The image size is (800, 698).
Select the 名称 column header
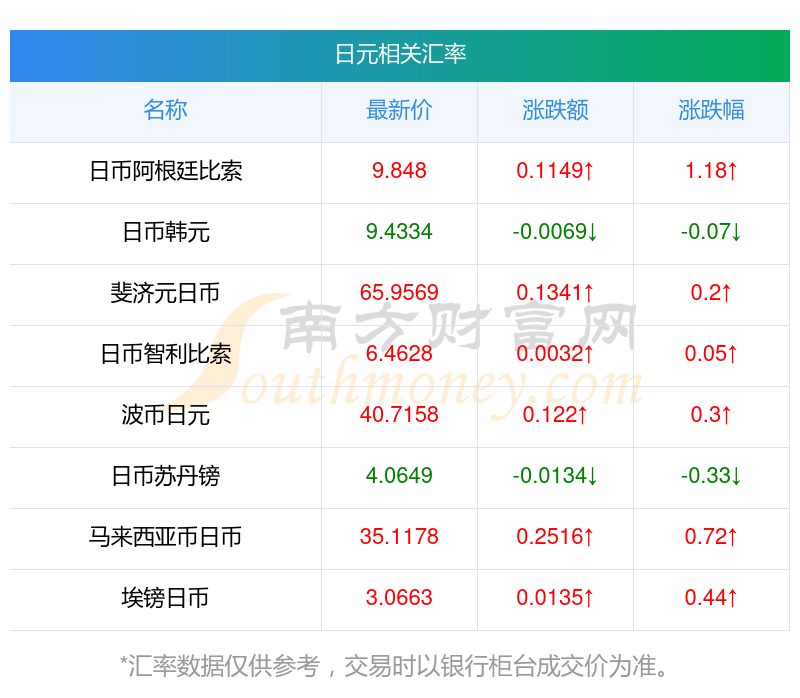[x=165, y=110]
